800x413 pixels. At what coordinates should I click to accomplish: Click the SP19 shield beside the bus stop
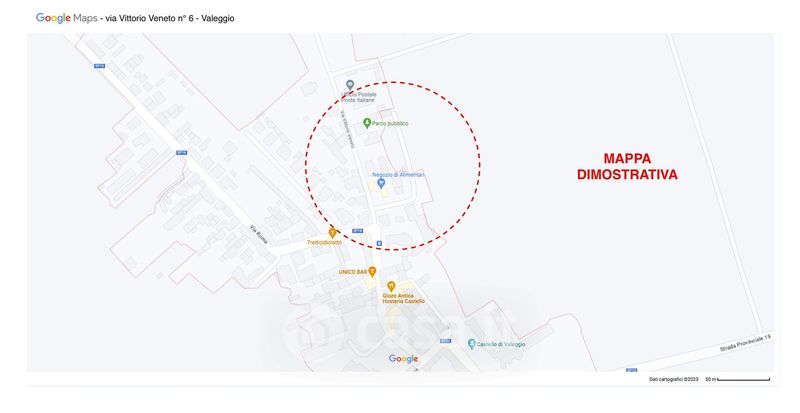358,231
